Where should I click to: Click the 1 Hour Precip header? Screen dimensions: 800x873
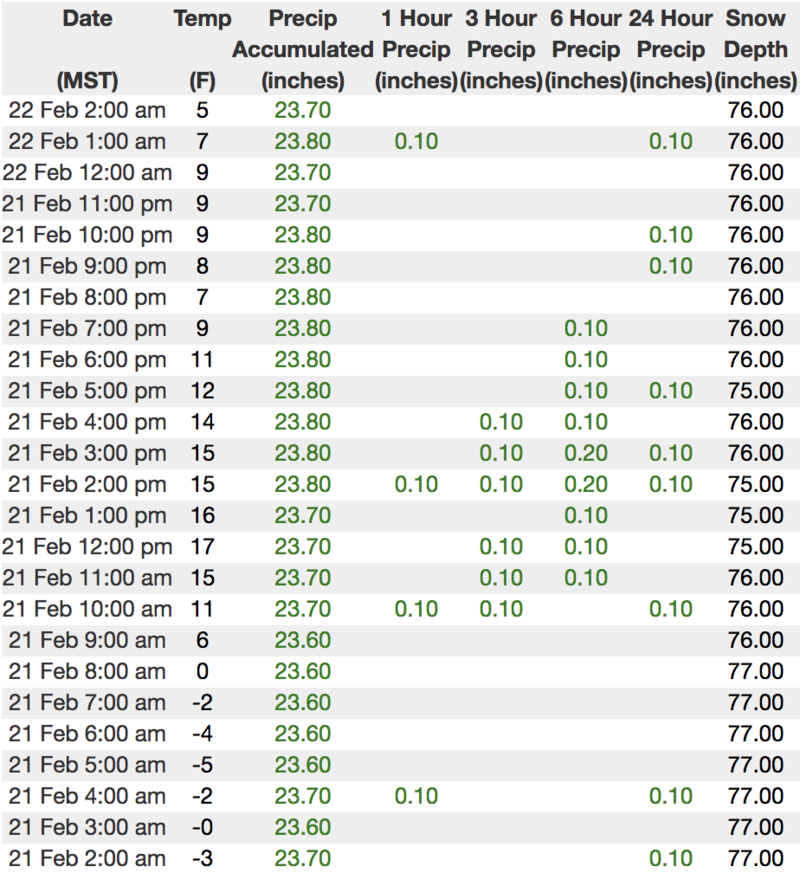pyautogui.click(x=416, y=49)
